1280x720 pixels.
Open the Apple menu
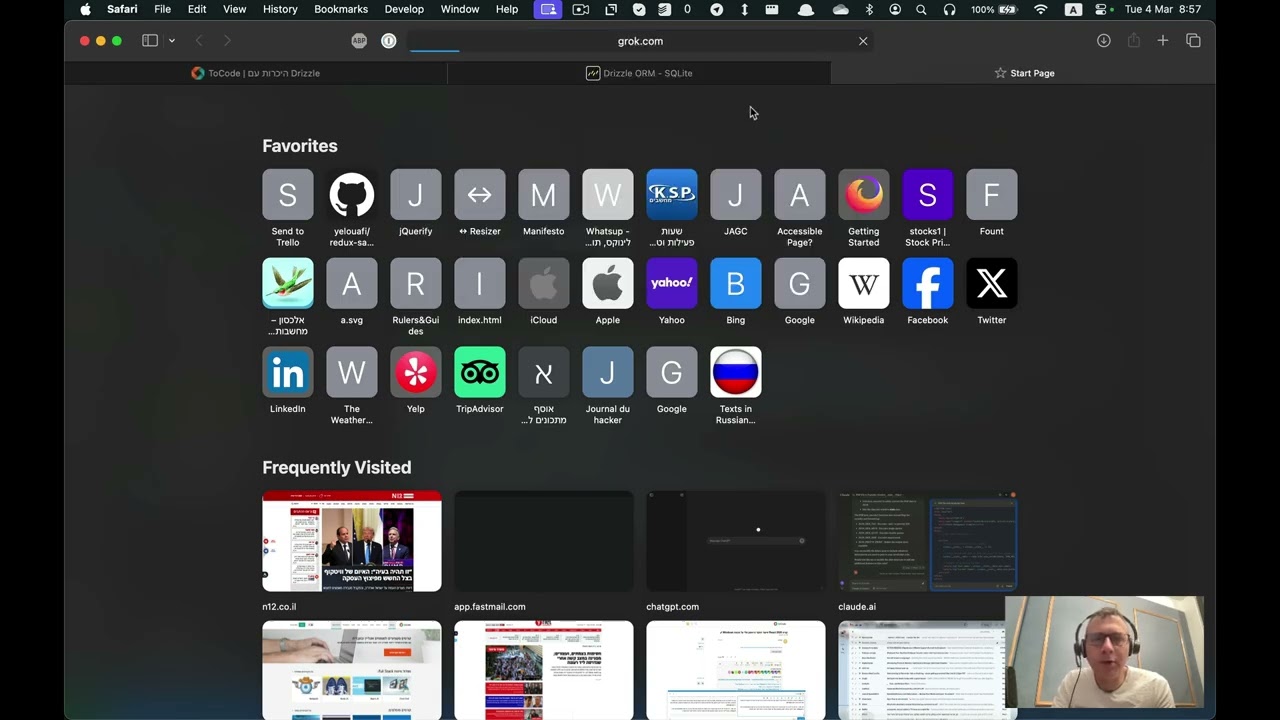[x=85, y=9]
